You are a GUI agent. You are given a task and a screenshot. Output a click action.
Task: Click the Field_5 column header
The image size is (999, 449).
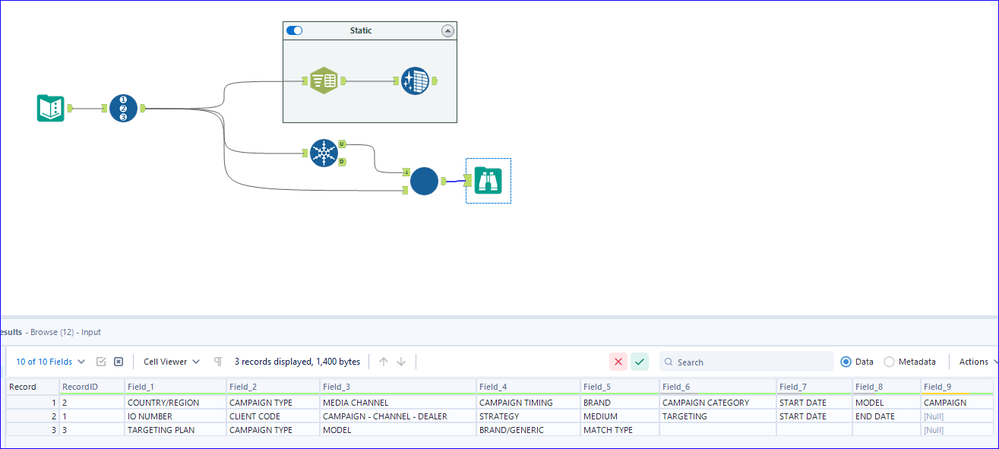620,387
